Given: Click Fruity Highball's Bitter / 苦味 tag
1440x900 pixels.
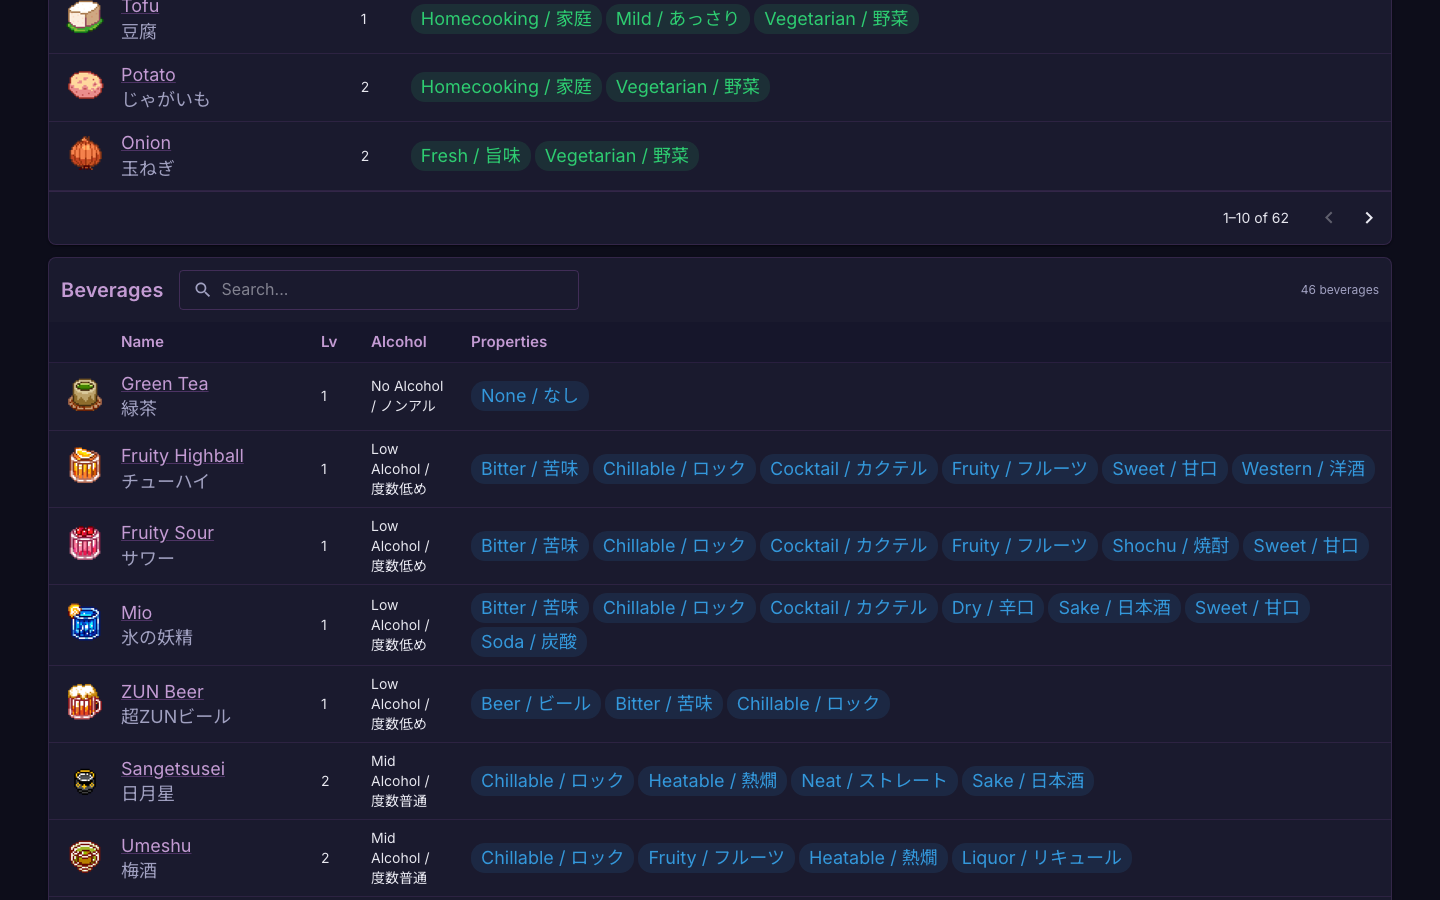Looking at the screenshot, I should pos(529,469).
